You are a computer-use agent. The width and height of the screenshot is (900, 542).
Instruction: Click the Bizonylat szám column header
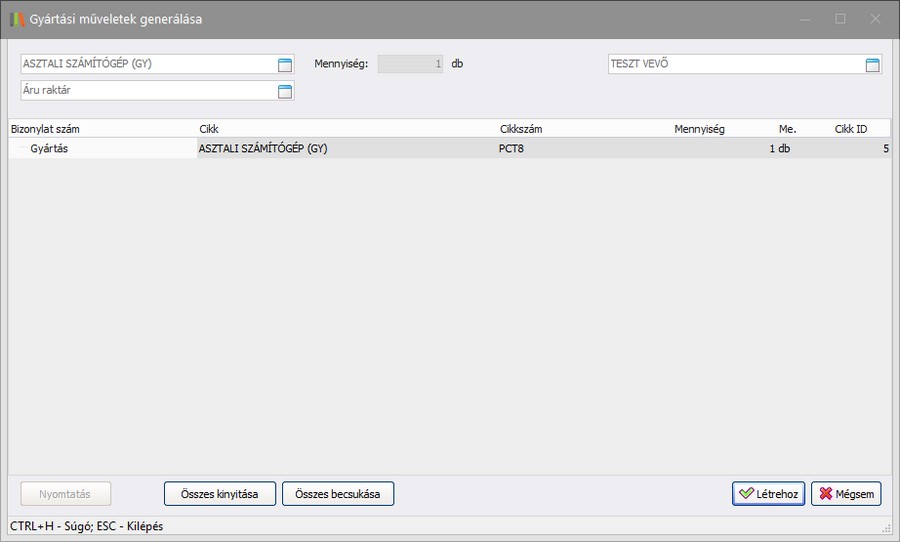coord(45,129)
